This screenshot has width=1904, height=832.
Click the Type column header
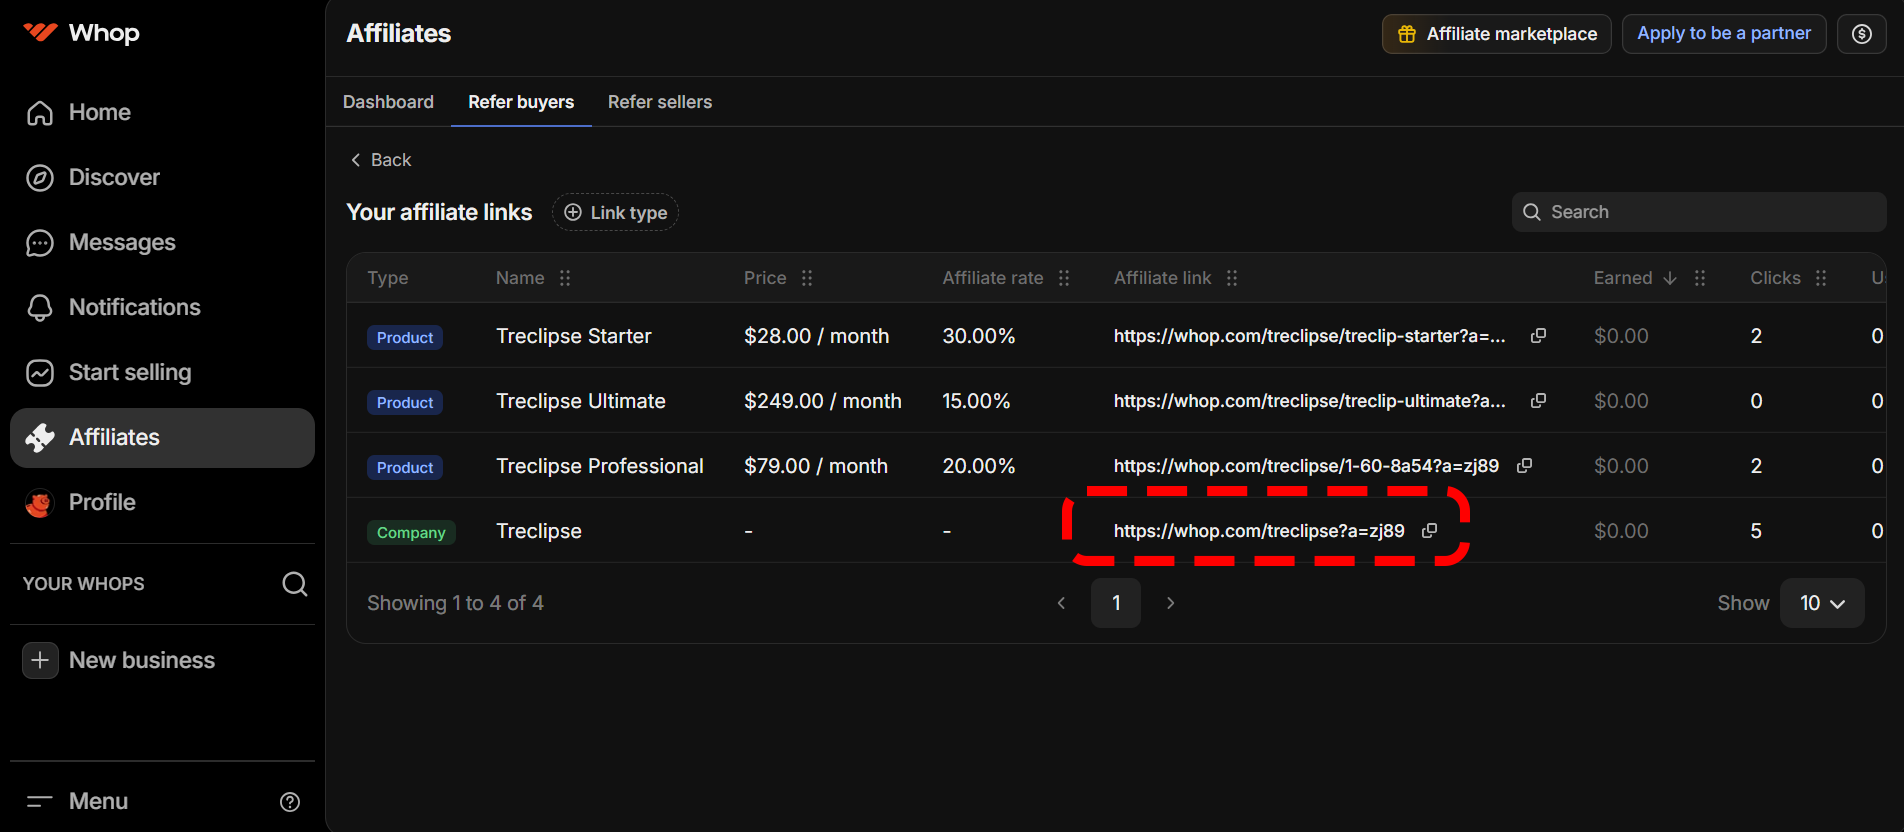pyautogui.click(x=388, y=278)
